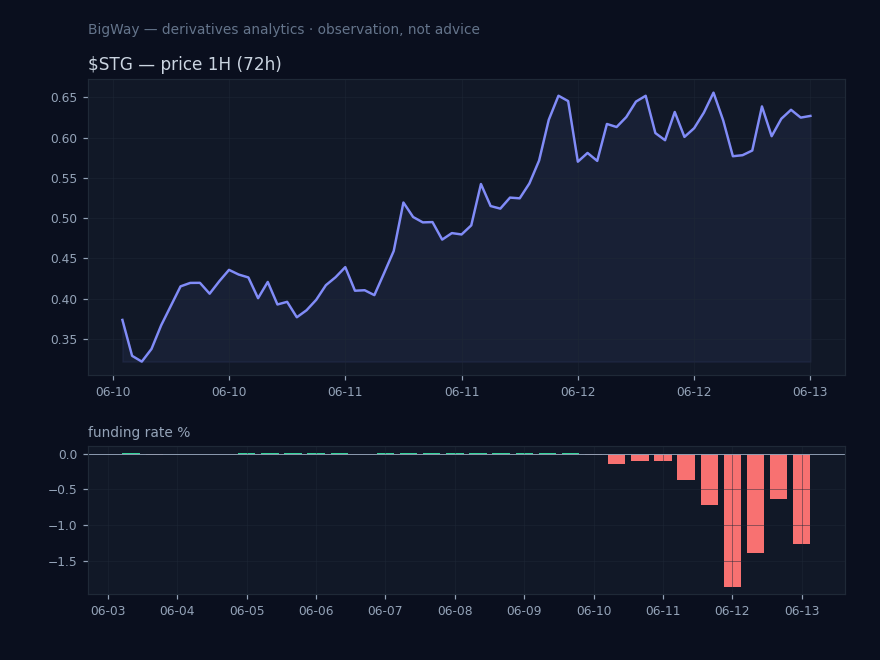Select the −0.5 funding rate axis label
This screenshot has width=880, height=660.
tap(63, 490)
